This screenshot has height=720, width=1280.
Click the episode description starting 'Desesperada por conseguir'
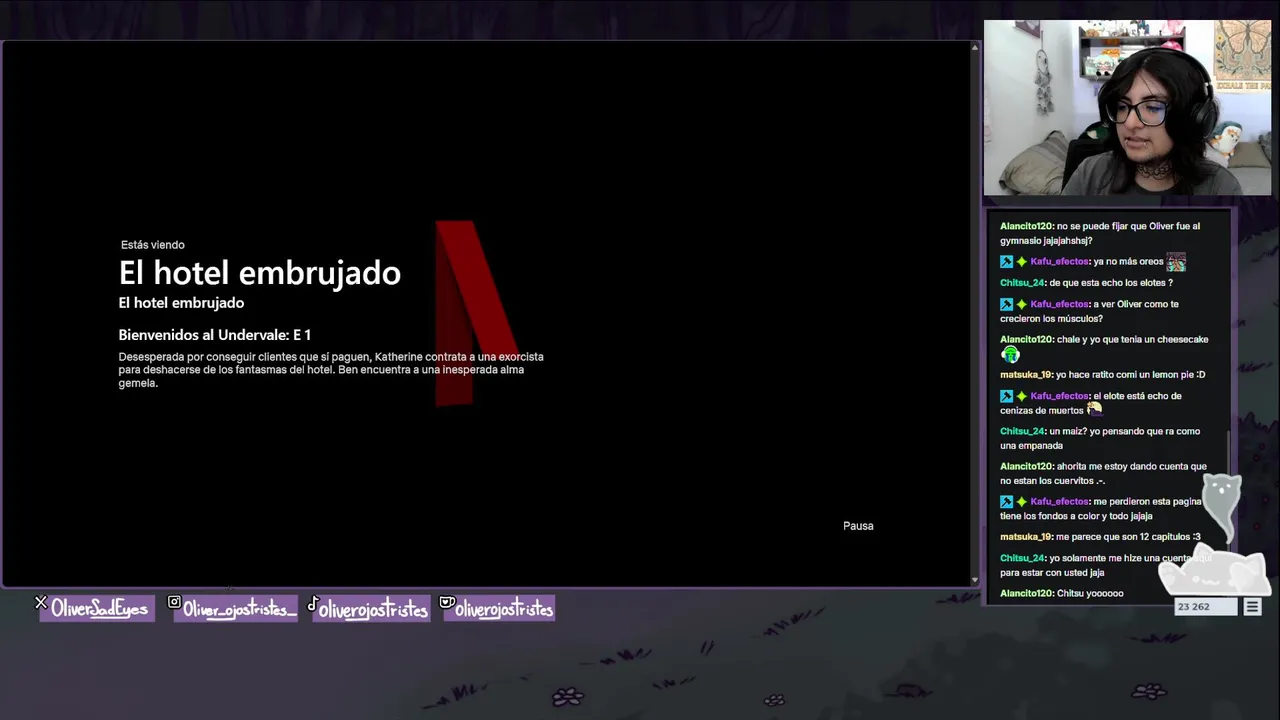331,370
